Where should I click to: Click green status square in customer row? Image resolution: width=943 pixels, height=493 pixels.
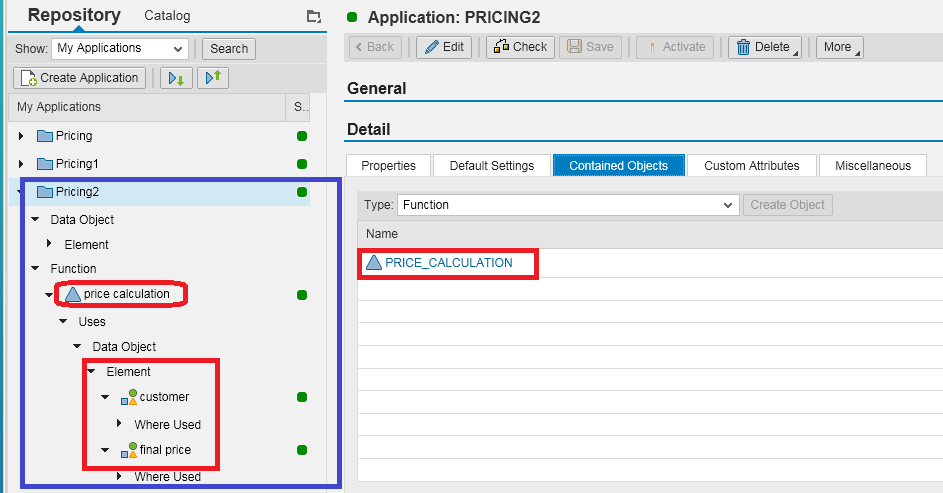[x=302, y=397]
